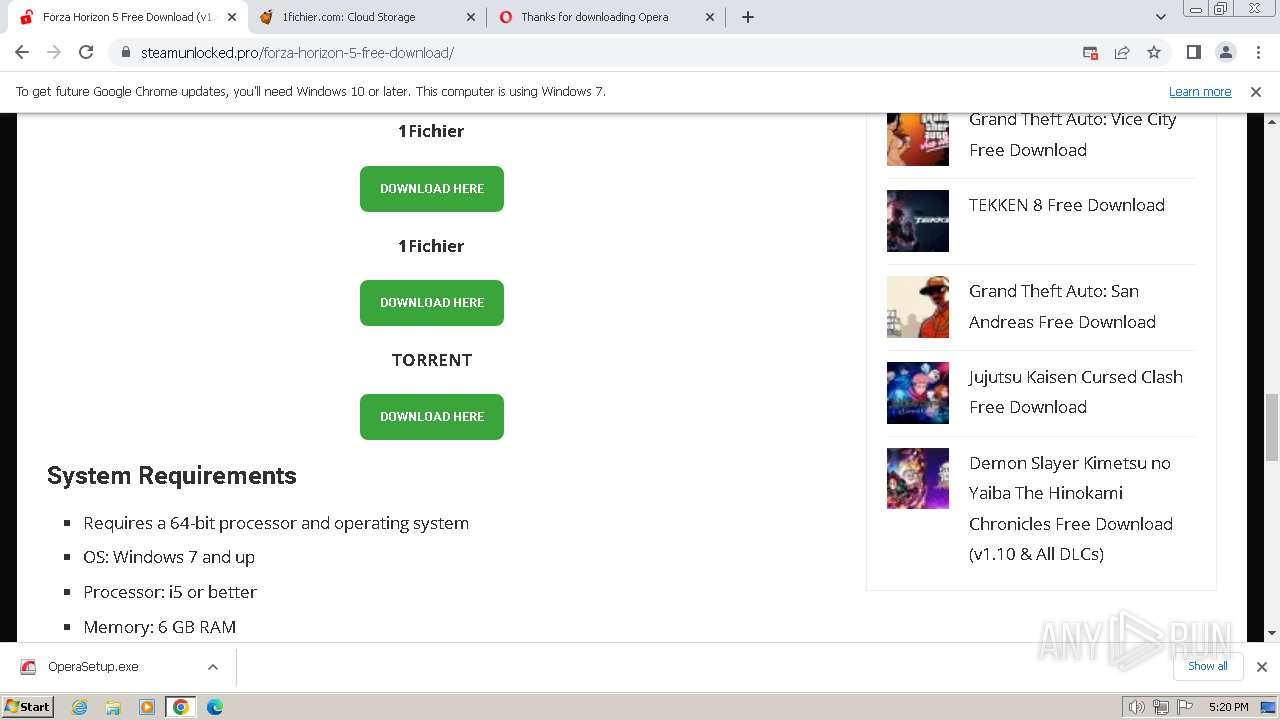Image resolution: width=1280 pixels, height=720 pixels.
Task: Open the Learn more link
Action: (1200, 91)
